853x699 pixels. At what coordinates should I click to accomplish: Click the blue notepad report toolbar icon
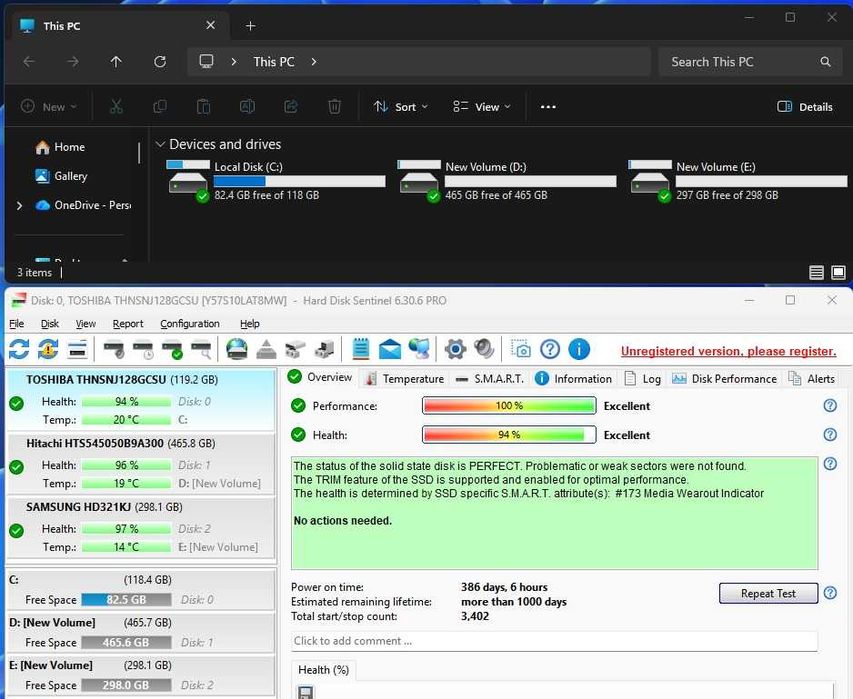coord(361,349)
